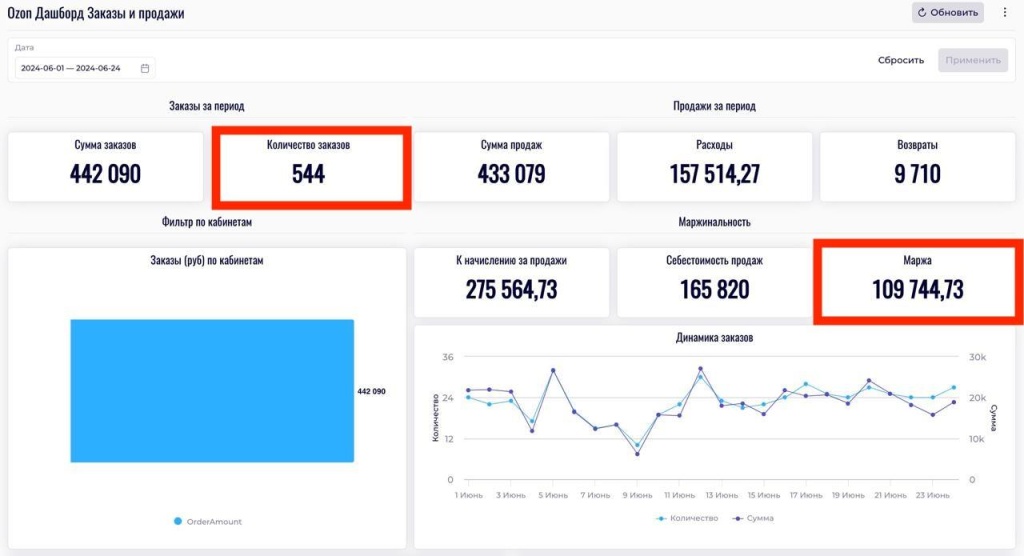The height and width of the screenshot is (556, 1024).
Task: Click the Применить apply button
Action: pyautogui.click(x=972, y=60)
